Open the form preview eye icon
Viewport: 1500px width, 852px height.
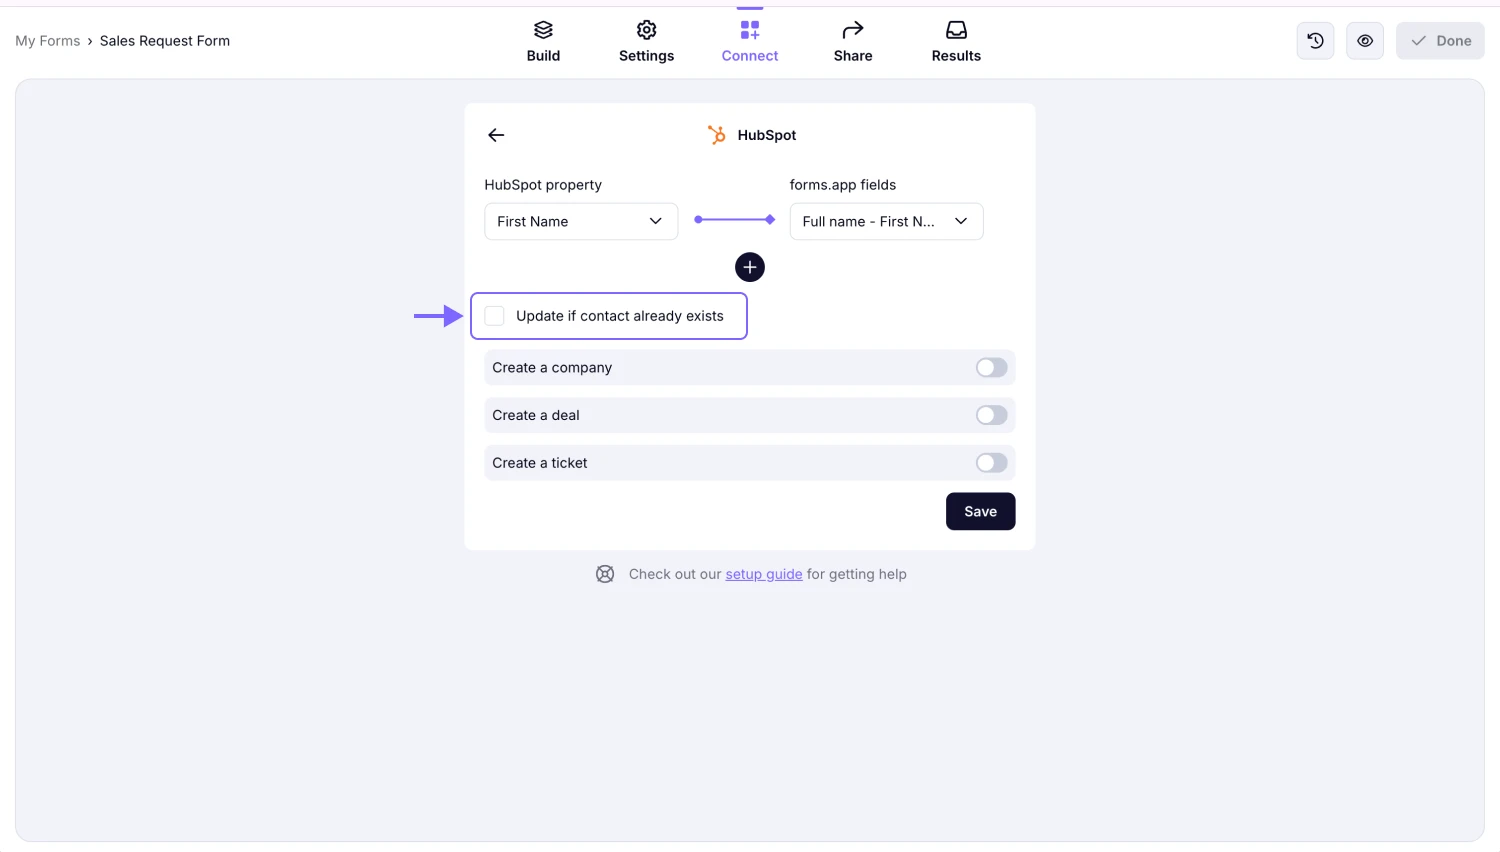(x=1364, y=40)
